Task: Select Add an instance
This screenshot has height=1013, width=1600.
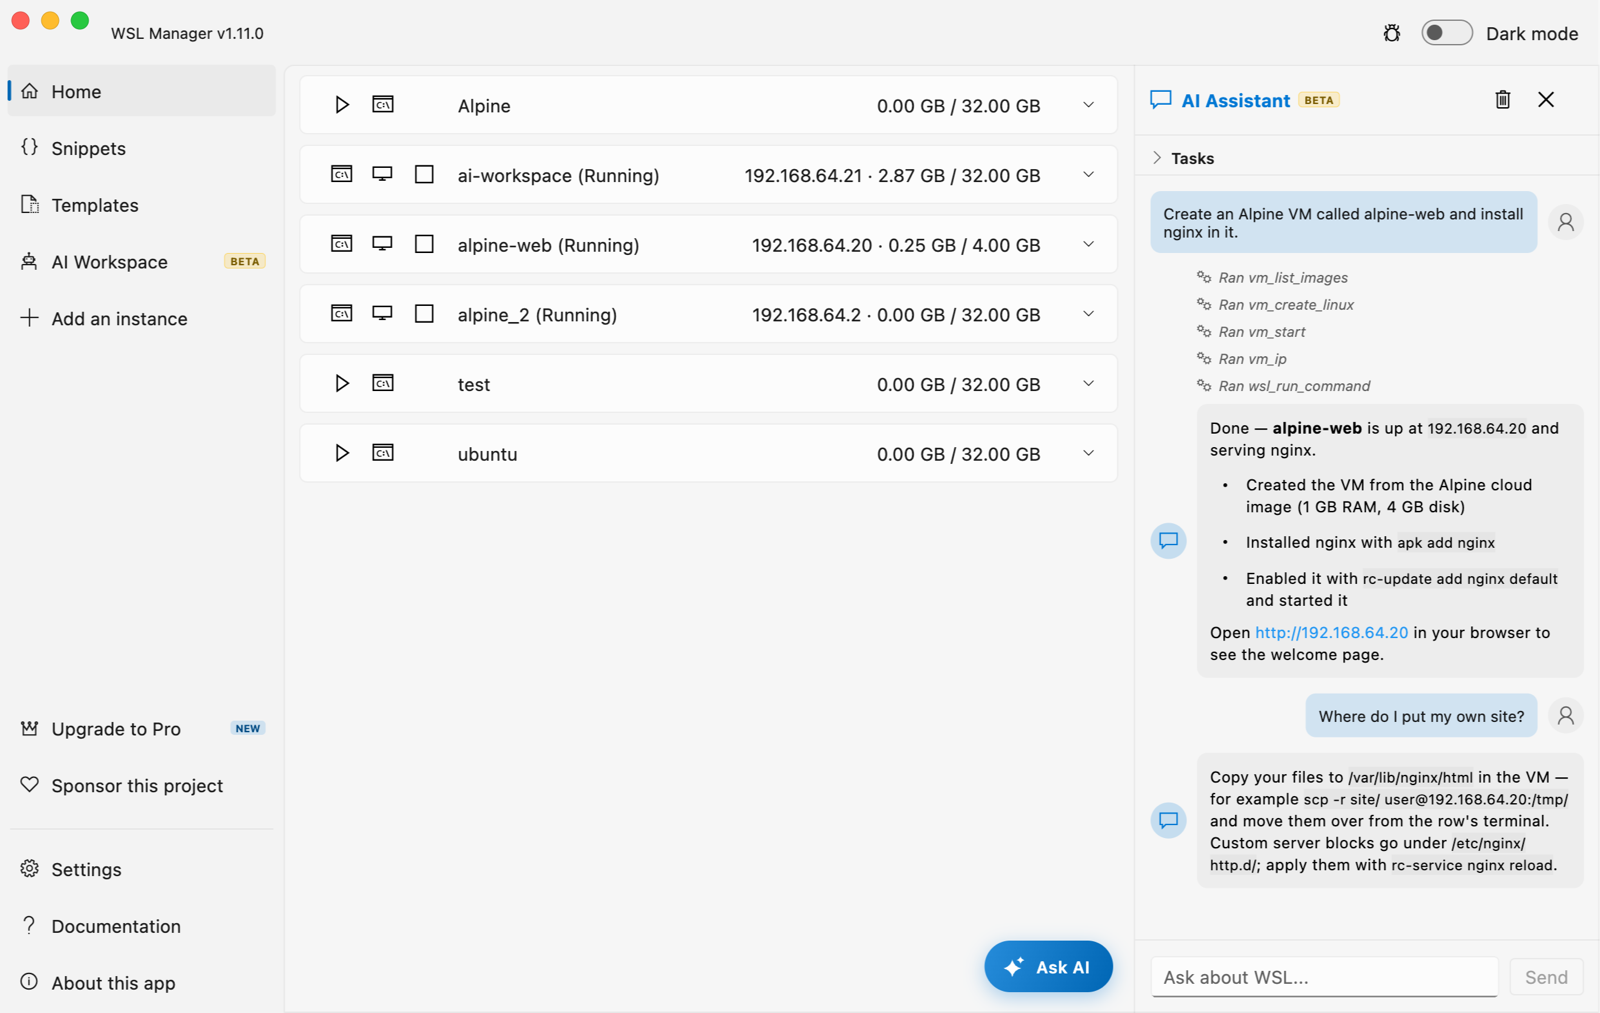Action: [142, 319]
